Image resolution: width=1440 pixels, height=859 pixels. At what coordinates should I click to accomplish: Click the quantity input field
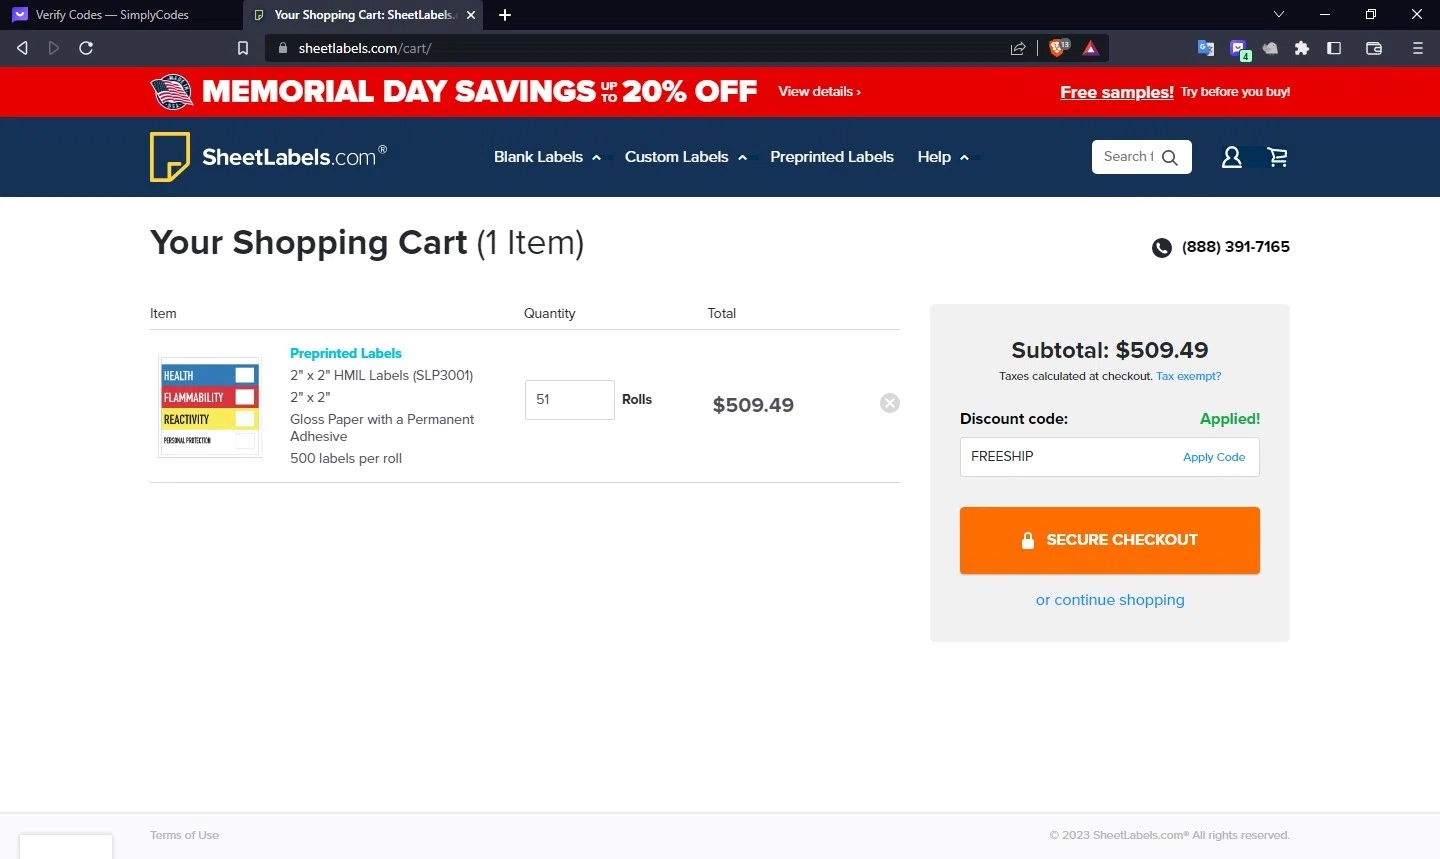[569, 399]
